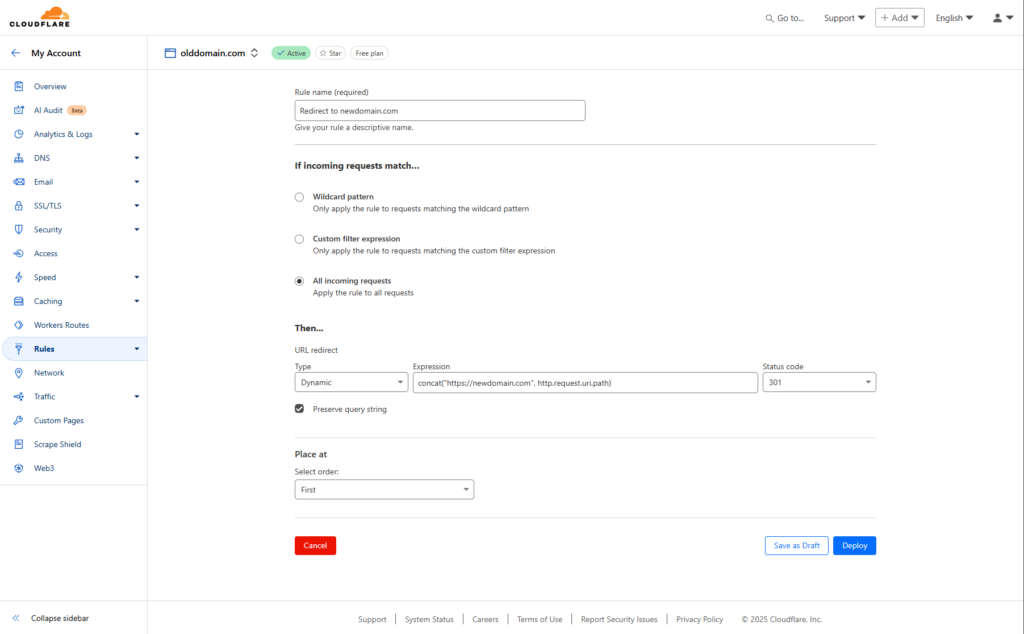
Task: Expand the Traffic submenu arrow
Action: 136,396
